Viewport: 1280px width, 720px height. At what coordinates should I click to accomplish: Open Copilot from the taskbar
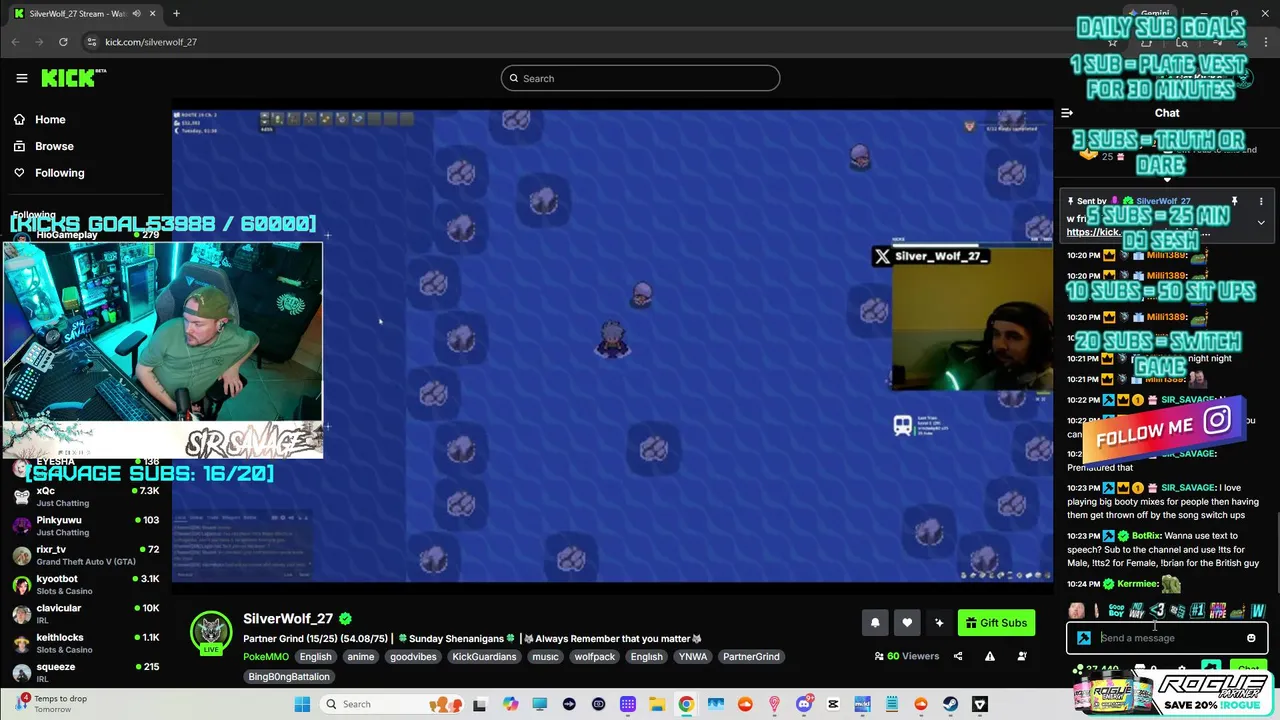tap(511, 704)
